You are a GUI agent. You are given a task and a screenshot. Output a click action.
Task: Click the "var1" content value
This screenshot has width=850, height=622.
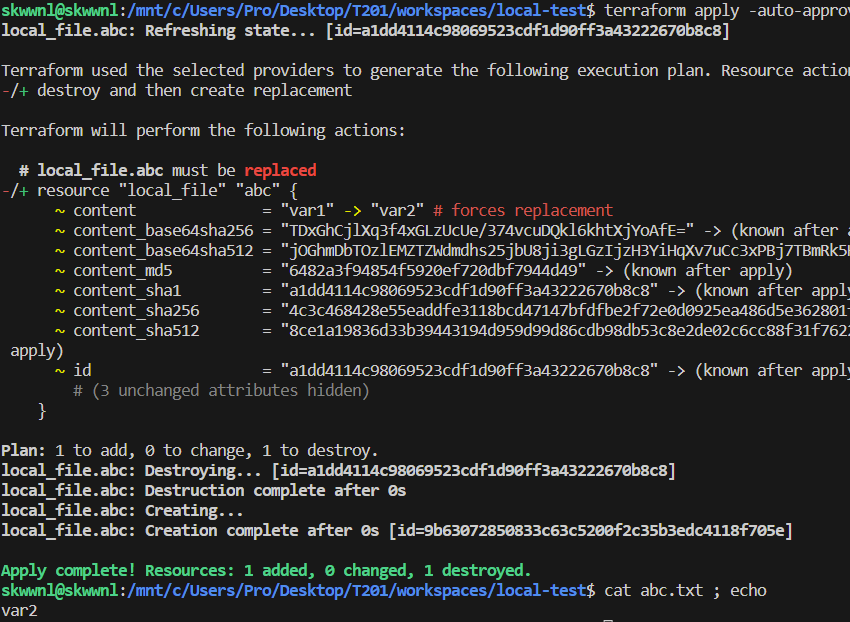coord(307,210)
